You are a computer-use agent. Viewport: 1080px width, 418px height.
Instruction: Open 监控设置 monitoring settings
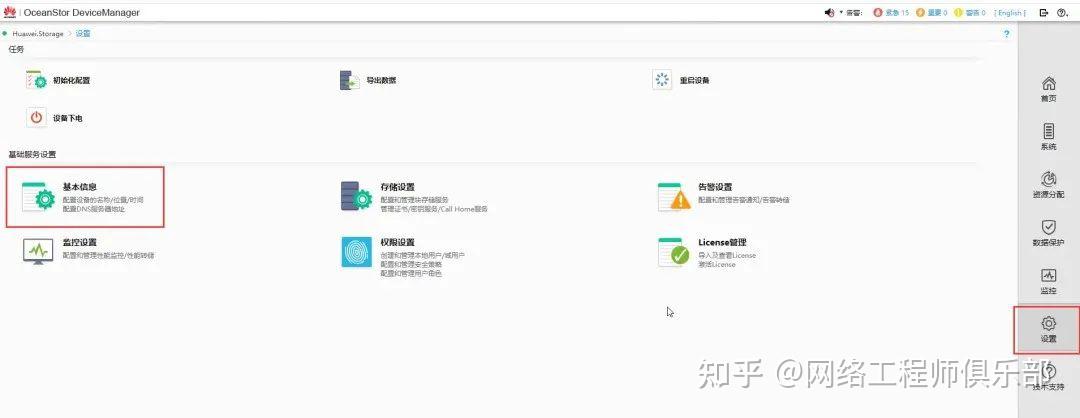click(88, 251)
